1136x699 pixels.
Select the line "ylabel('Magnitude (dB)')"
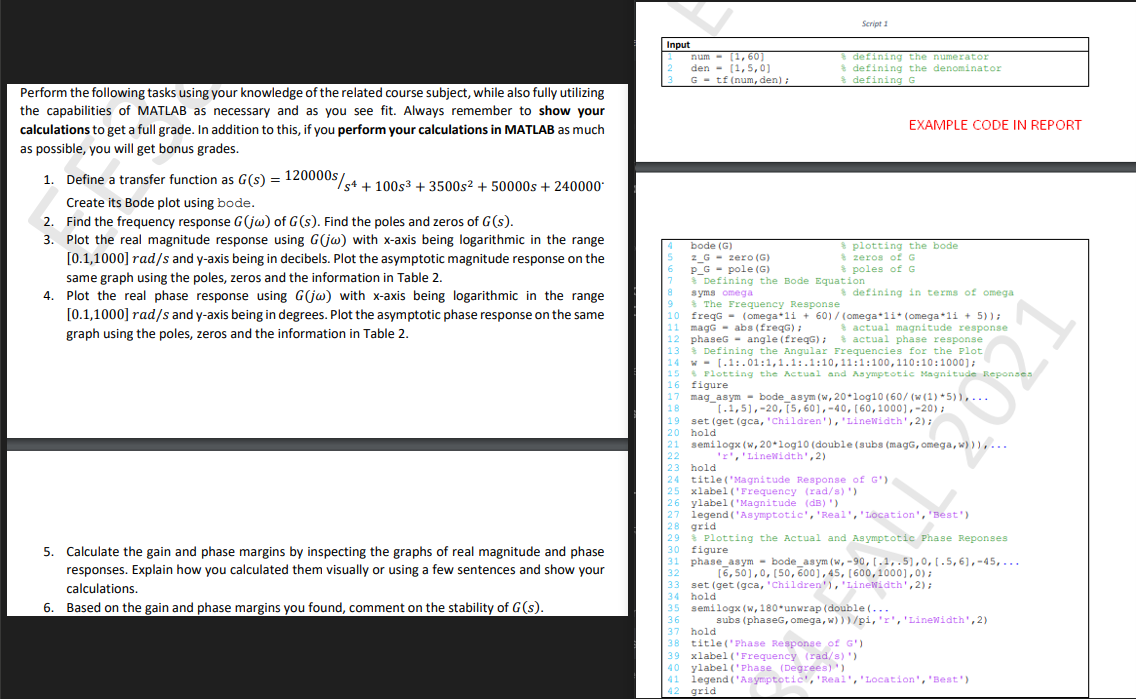click(x=765, y=503)
